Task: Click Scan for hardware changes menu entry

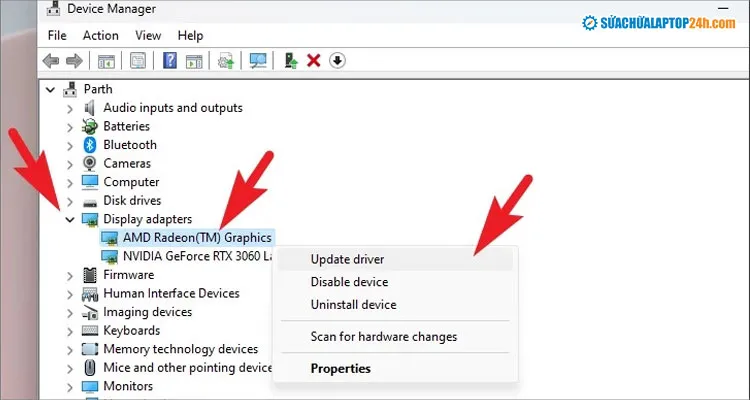Action: 383,337
